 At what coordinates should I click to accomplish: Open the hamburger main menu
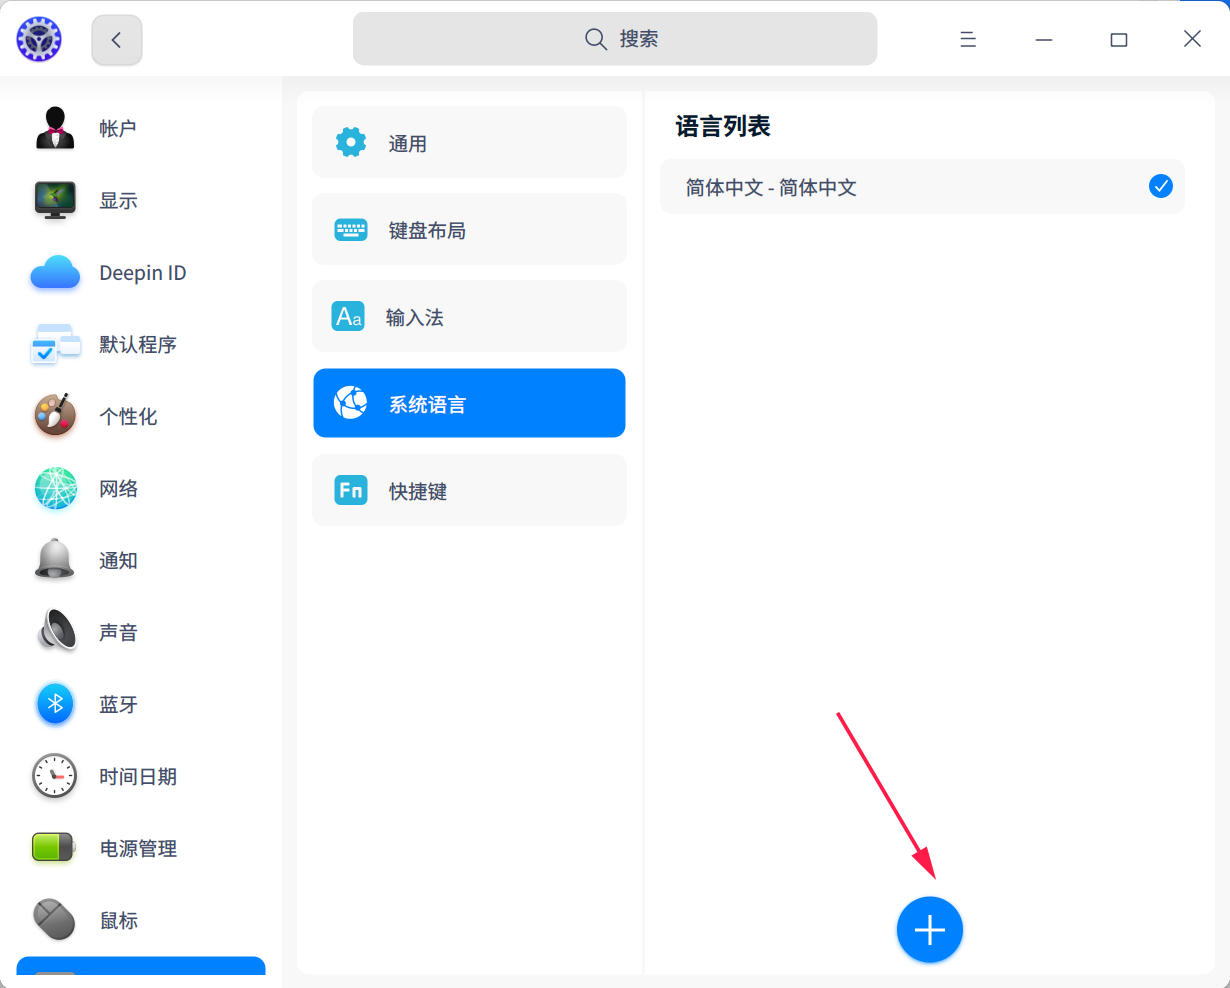coord(968,39)
